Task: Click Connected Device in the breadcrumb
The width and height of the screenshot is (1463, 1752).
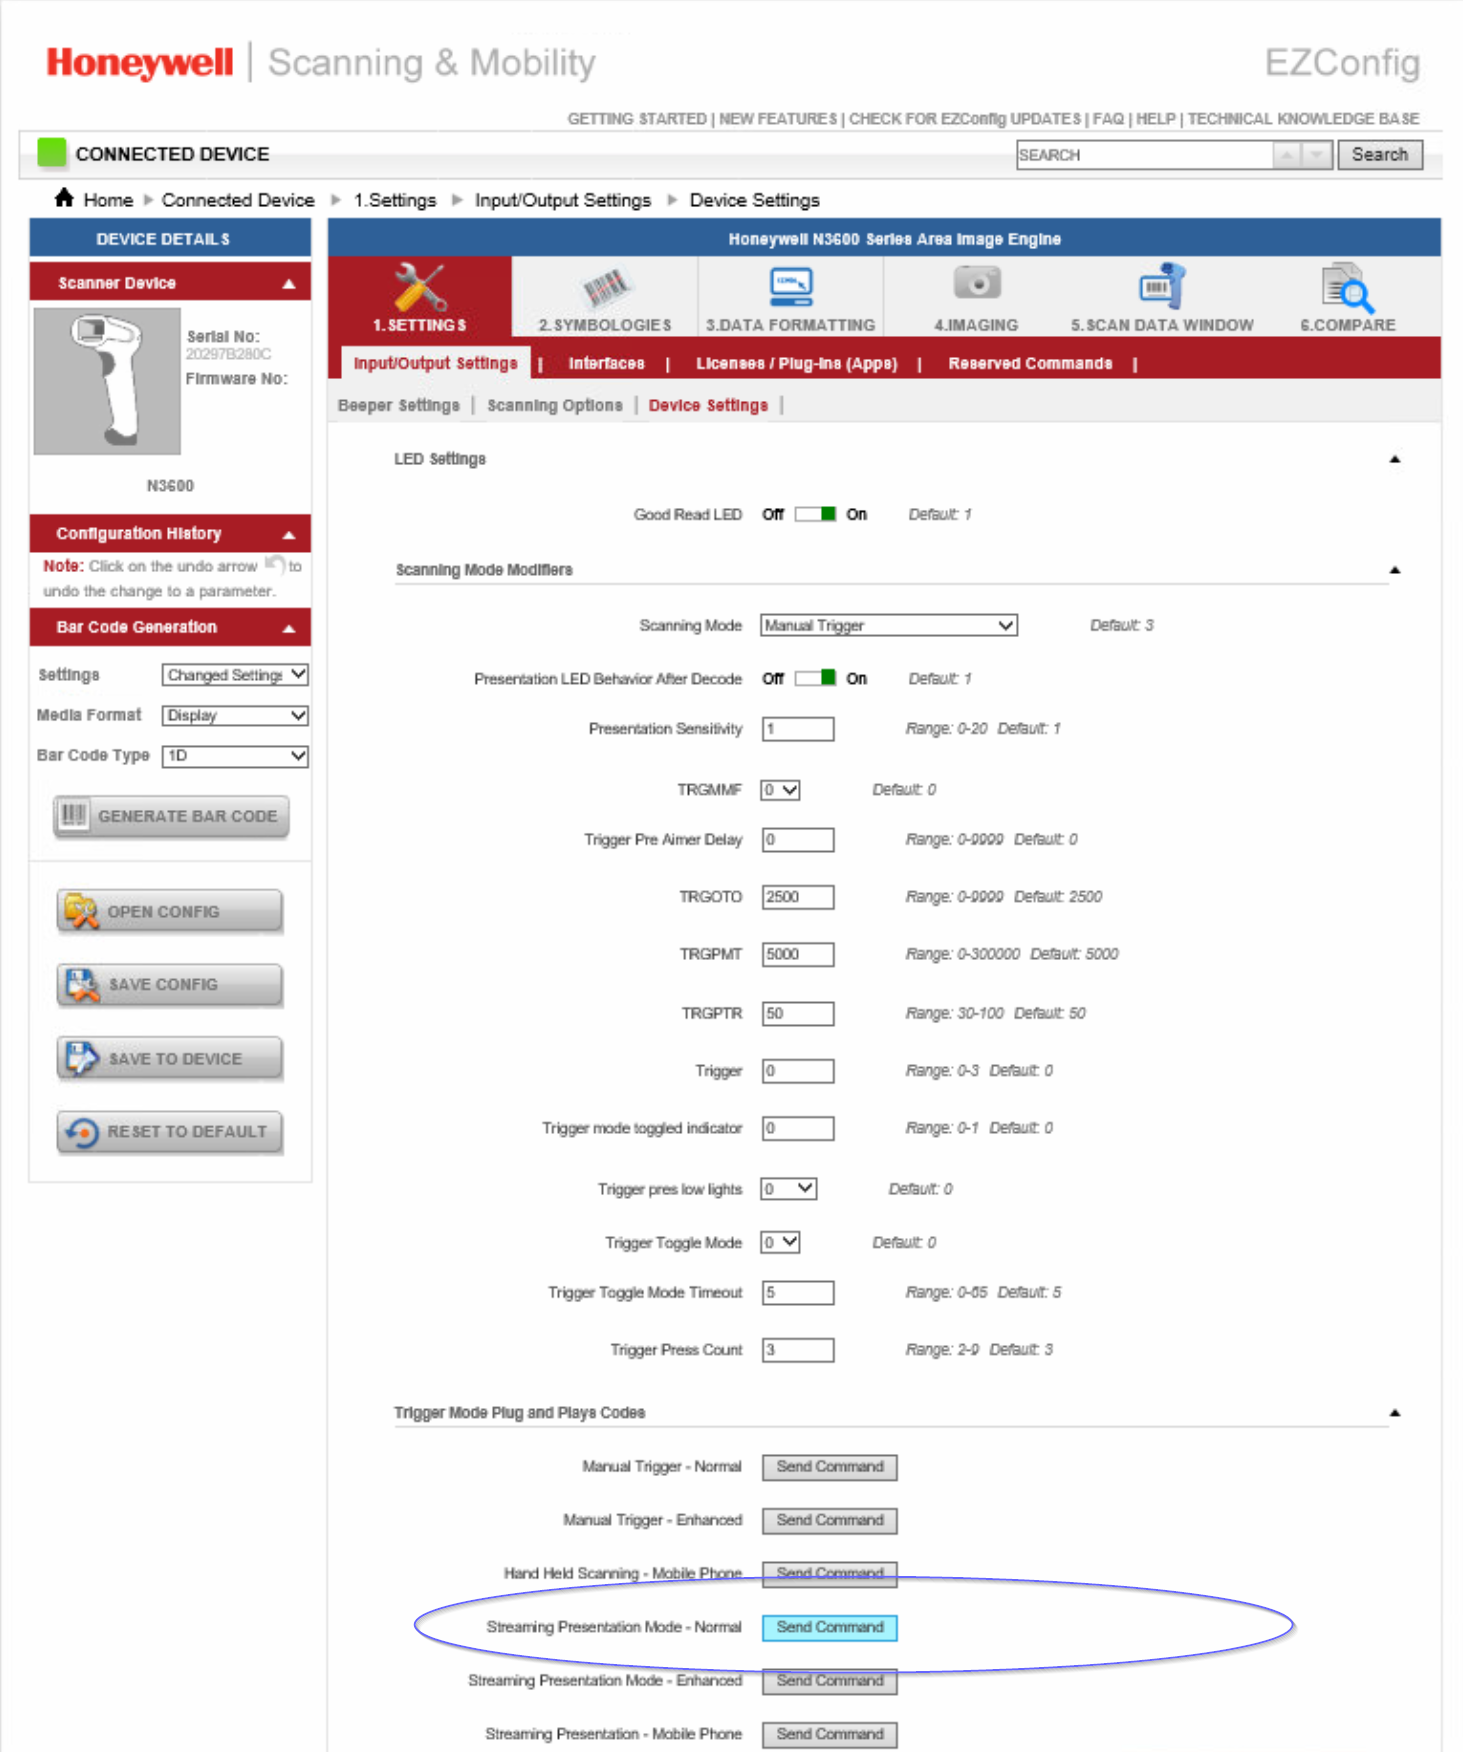Action: tap(238, 200)
